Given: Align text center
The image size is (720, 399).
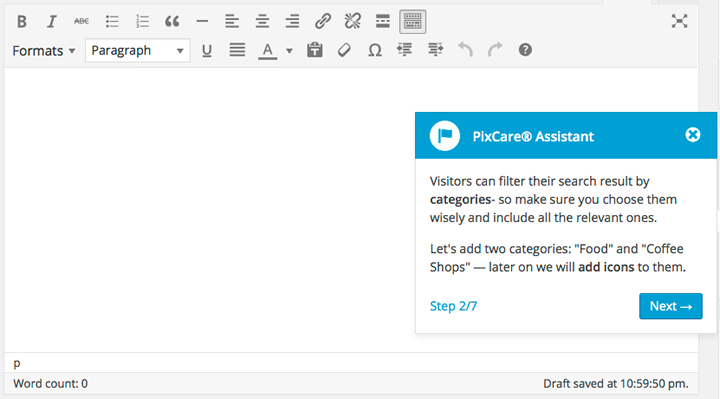Looking at the screenshot, I should tap(262, 21).
